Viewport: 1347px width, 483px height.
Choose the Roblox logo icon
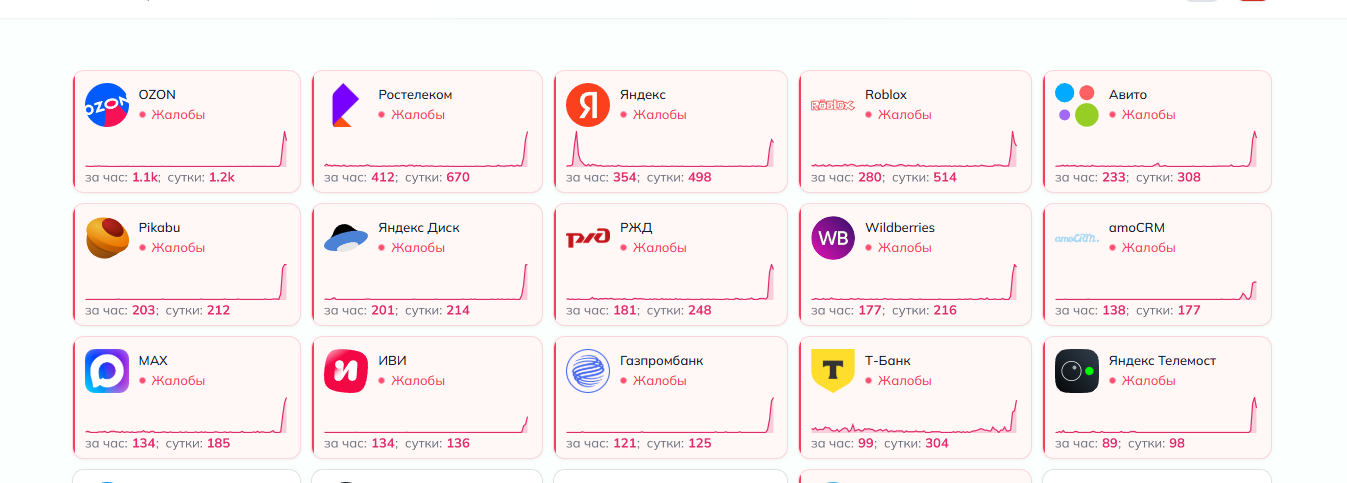pos(833,105)
